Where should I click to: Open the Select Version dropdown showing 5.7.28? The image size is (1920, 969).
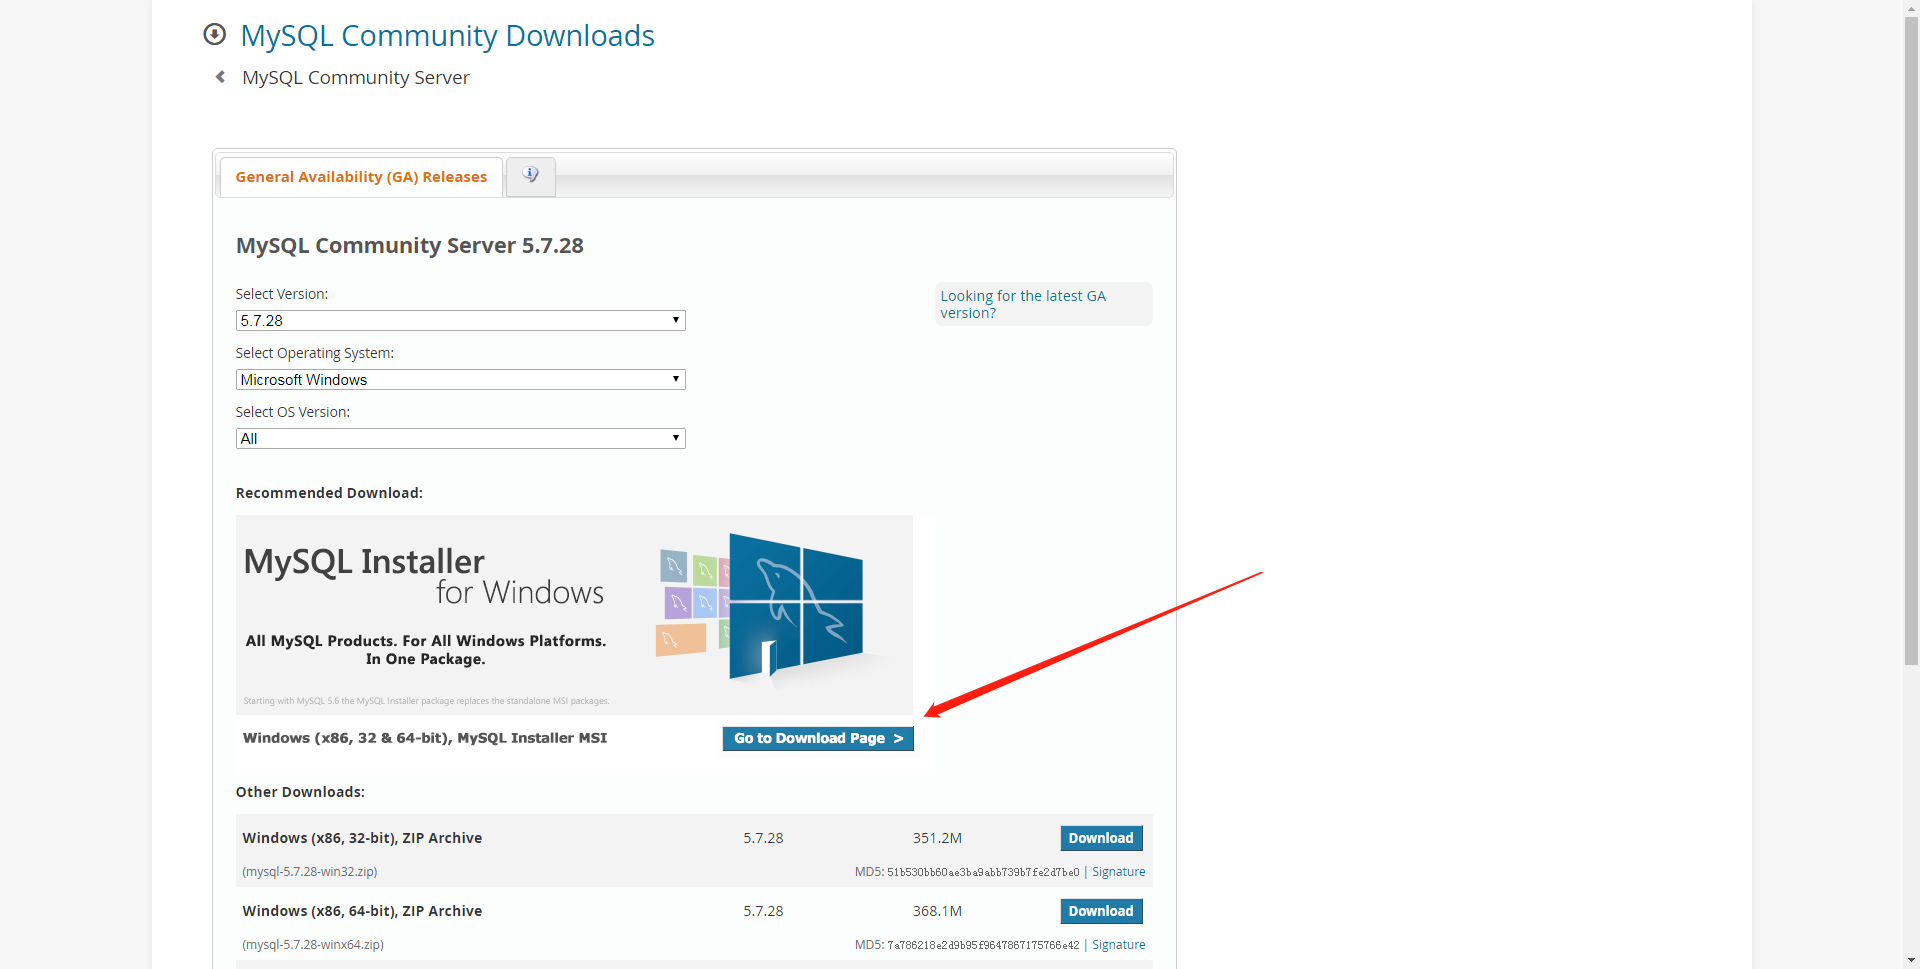coord(460,320)
